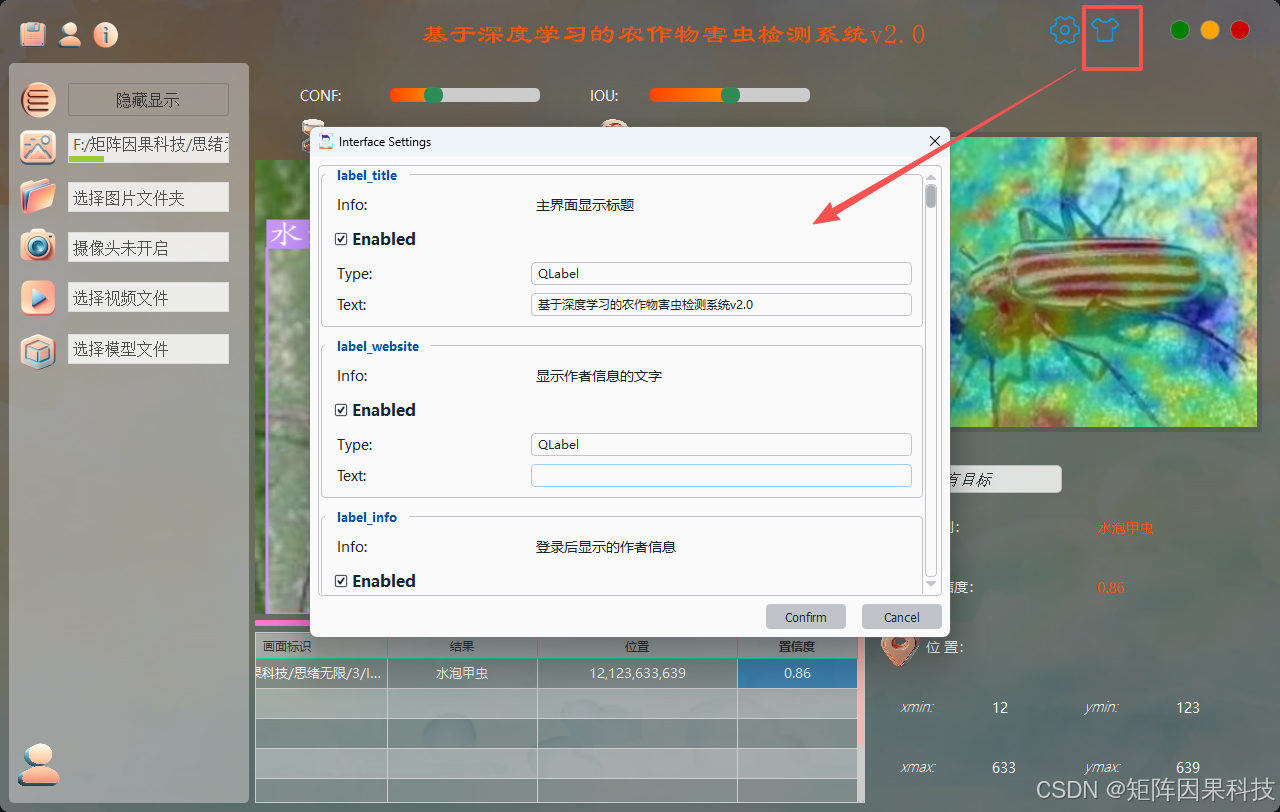Click the save icon in the top-left toolbar
The height and width of the screenshot is (812, 1280).
(32, 32)
